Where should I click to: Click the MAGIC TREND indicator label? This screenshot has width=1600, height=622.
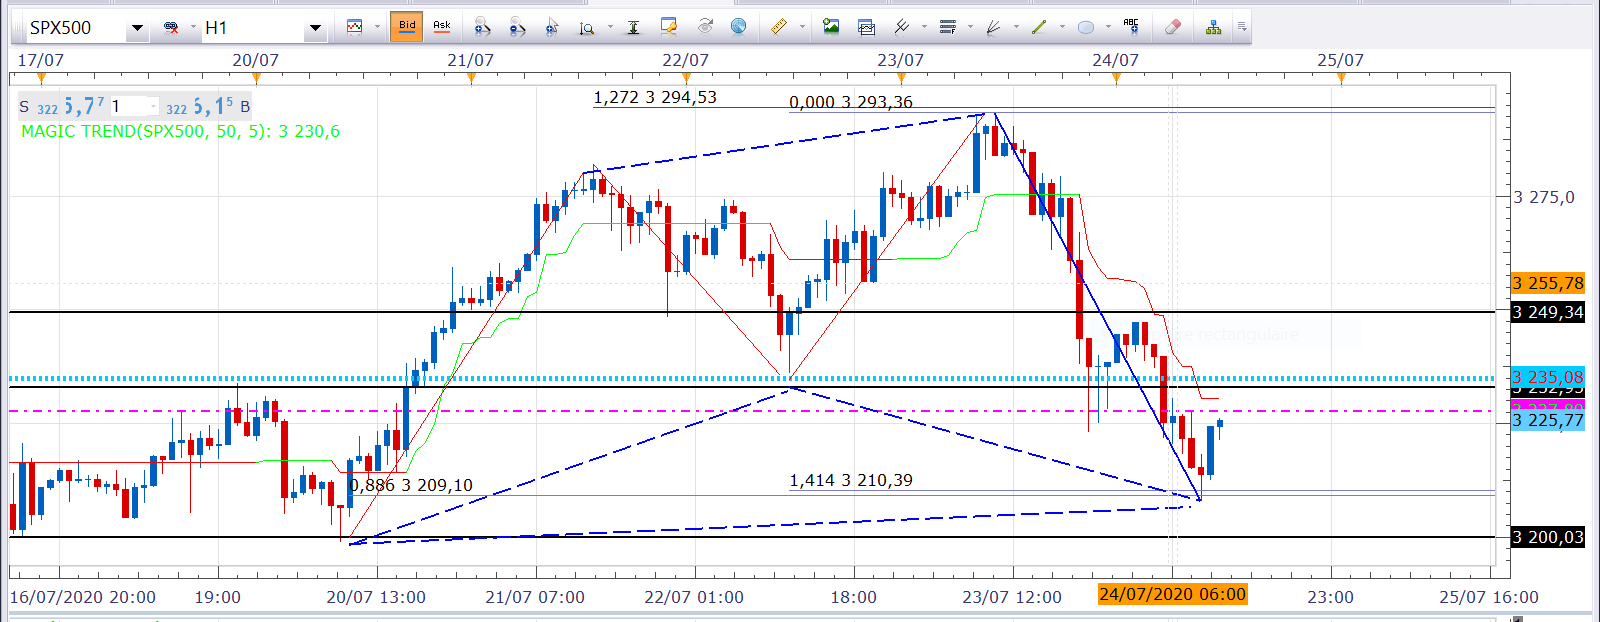pyautogui.click(x=180, y=131)
